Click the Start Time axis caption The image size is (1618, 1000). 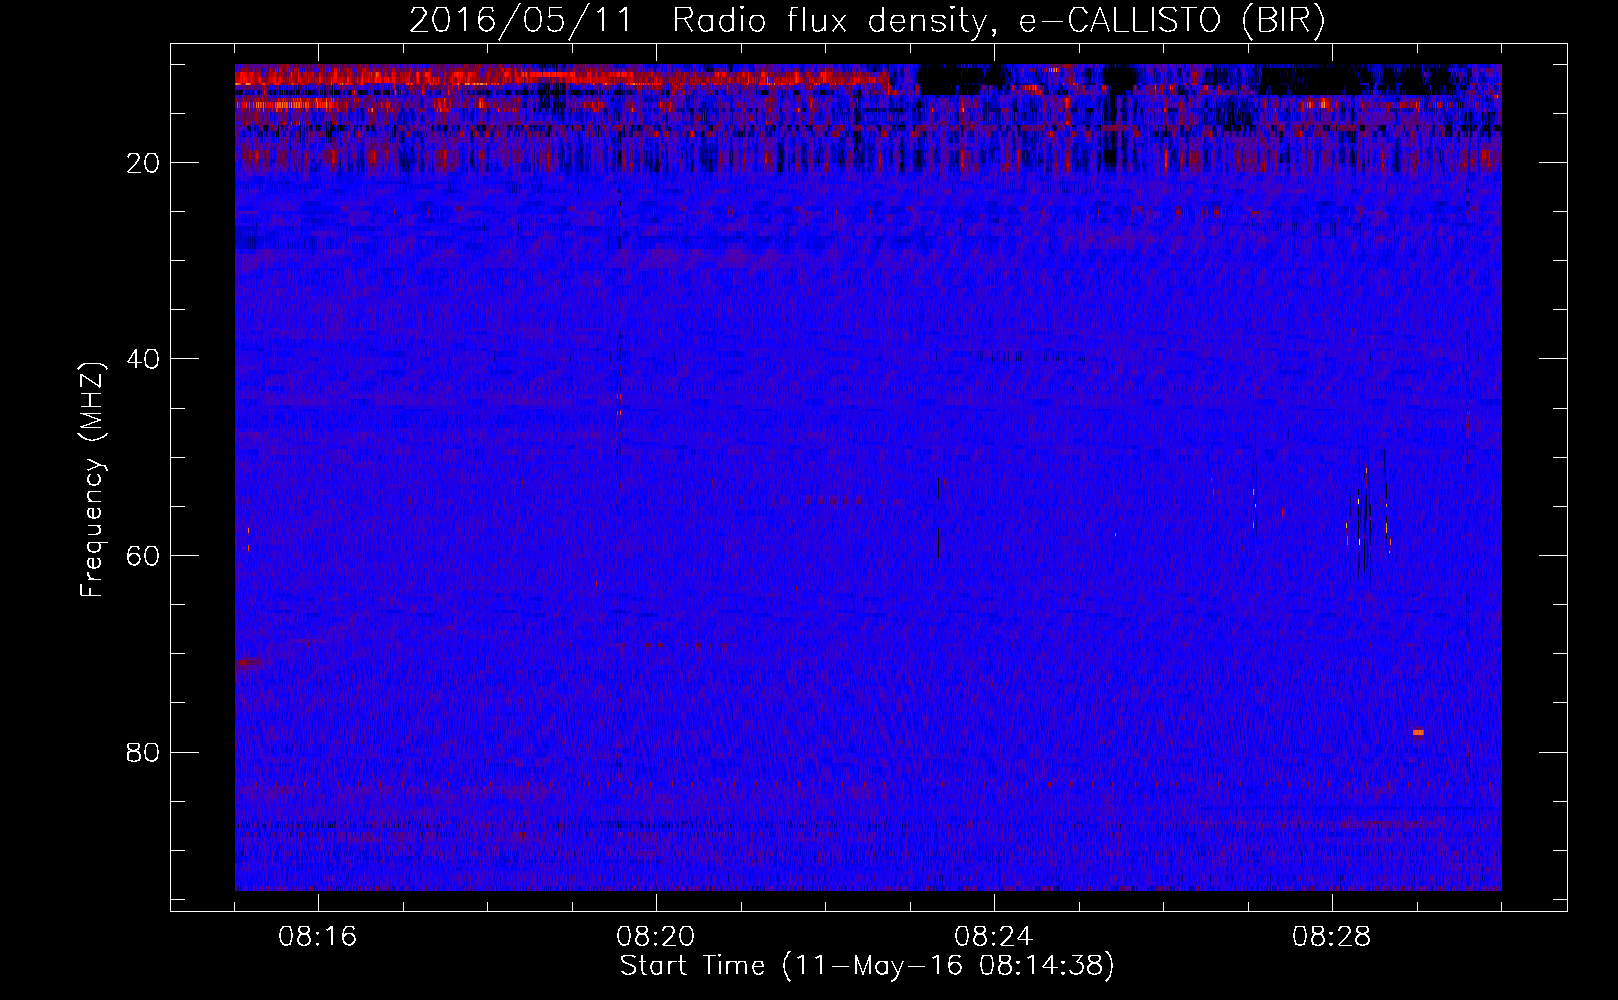866,965
